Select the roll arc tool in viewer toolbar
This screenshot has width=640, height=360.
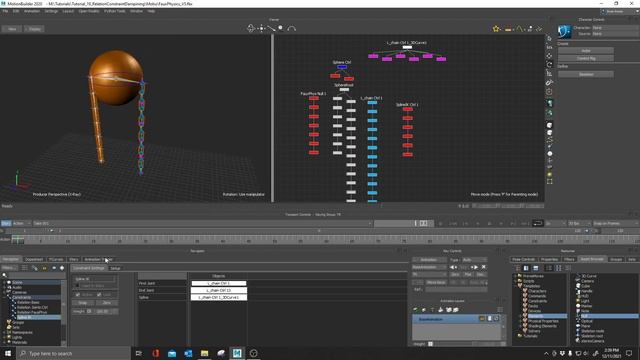tap(291, 29)
